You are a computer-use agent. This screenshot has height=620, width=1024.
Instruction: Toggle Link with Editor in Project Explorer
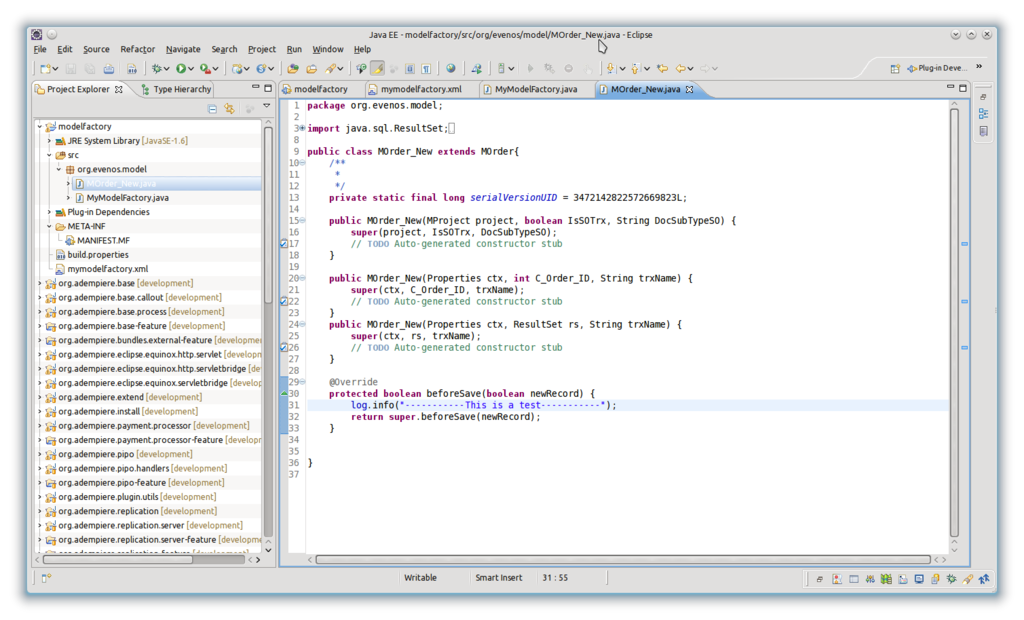[x=229, y=108]
